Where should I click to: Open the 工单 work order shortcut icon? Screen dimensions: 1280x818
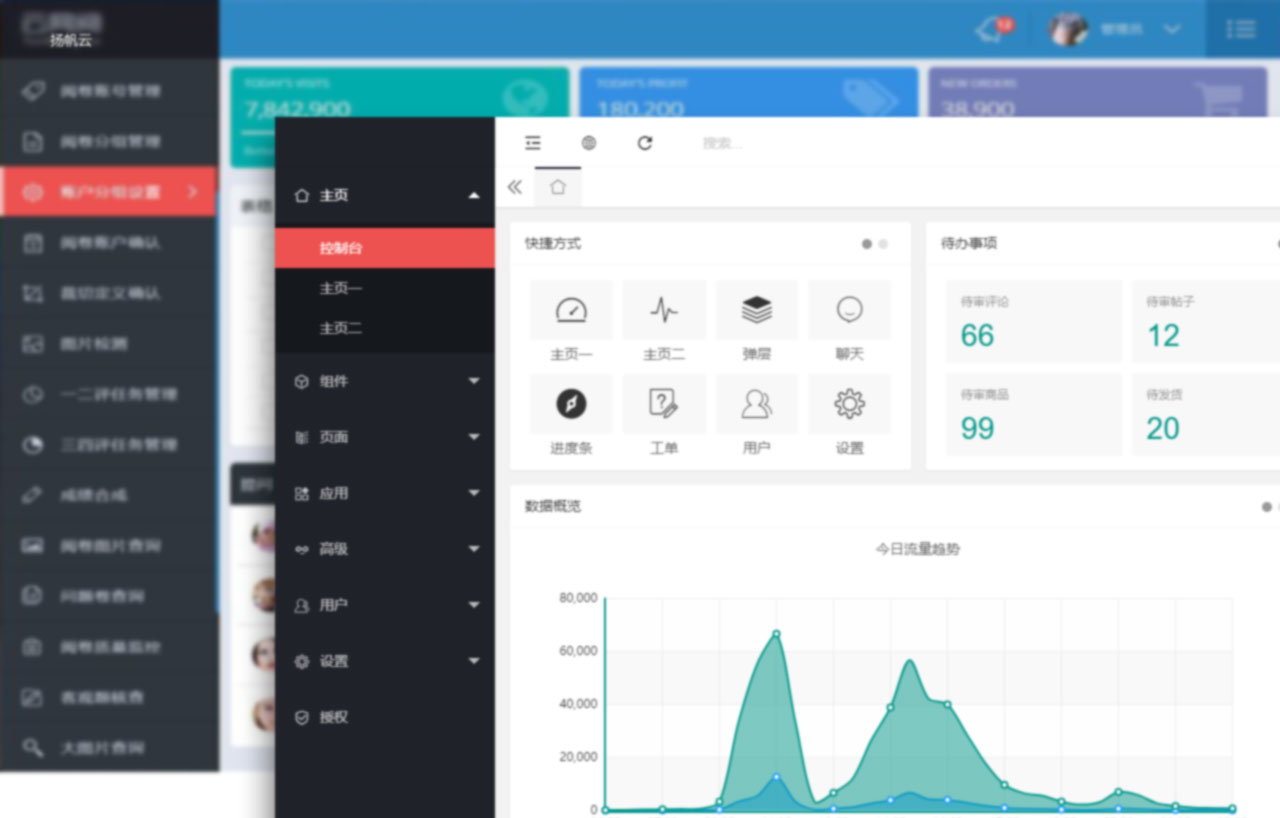(x=664, y=404)
